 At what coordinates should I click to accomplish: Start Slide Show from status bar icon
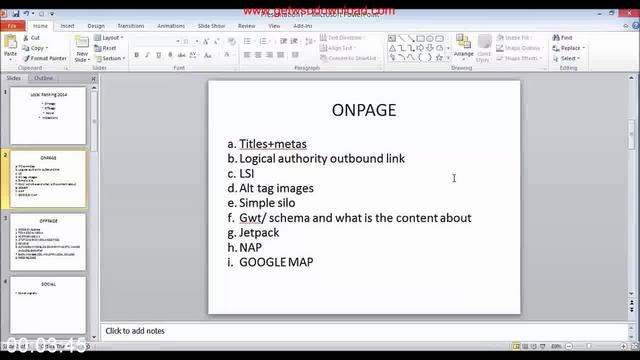(543, 346)
